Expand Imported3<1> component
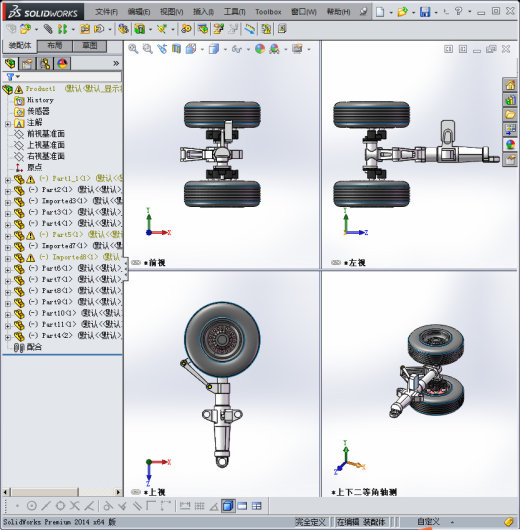520x530 pixels. [x=7, y=202]
